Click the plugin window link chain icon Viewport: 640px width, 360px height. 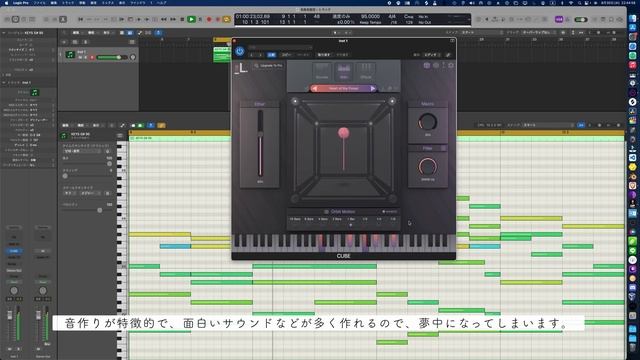[448, 55]
